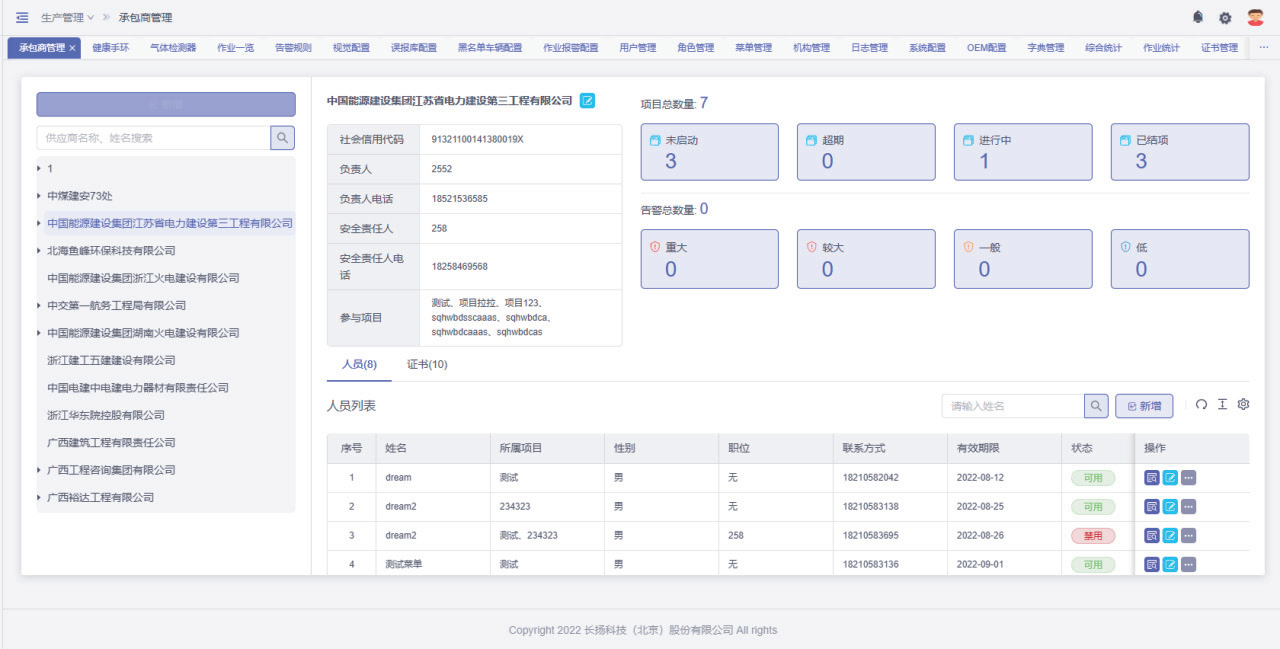Screen dimensions: 1280x649
Task: Expand the 中煤建安73处 tree node
Action: click(39, 197)
